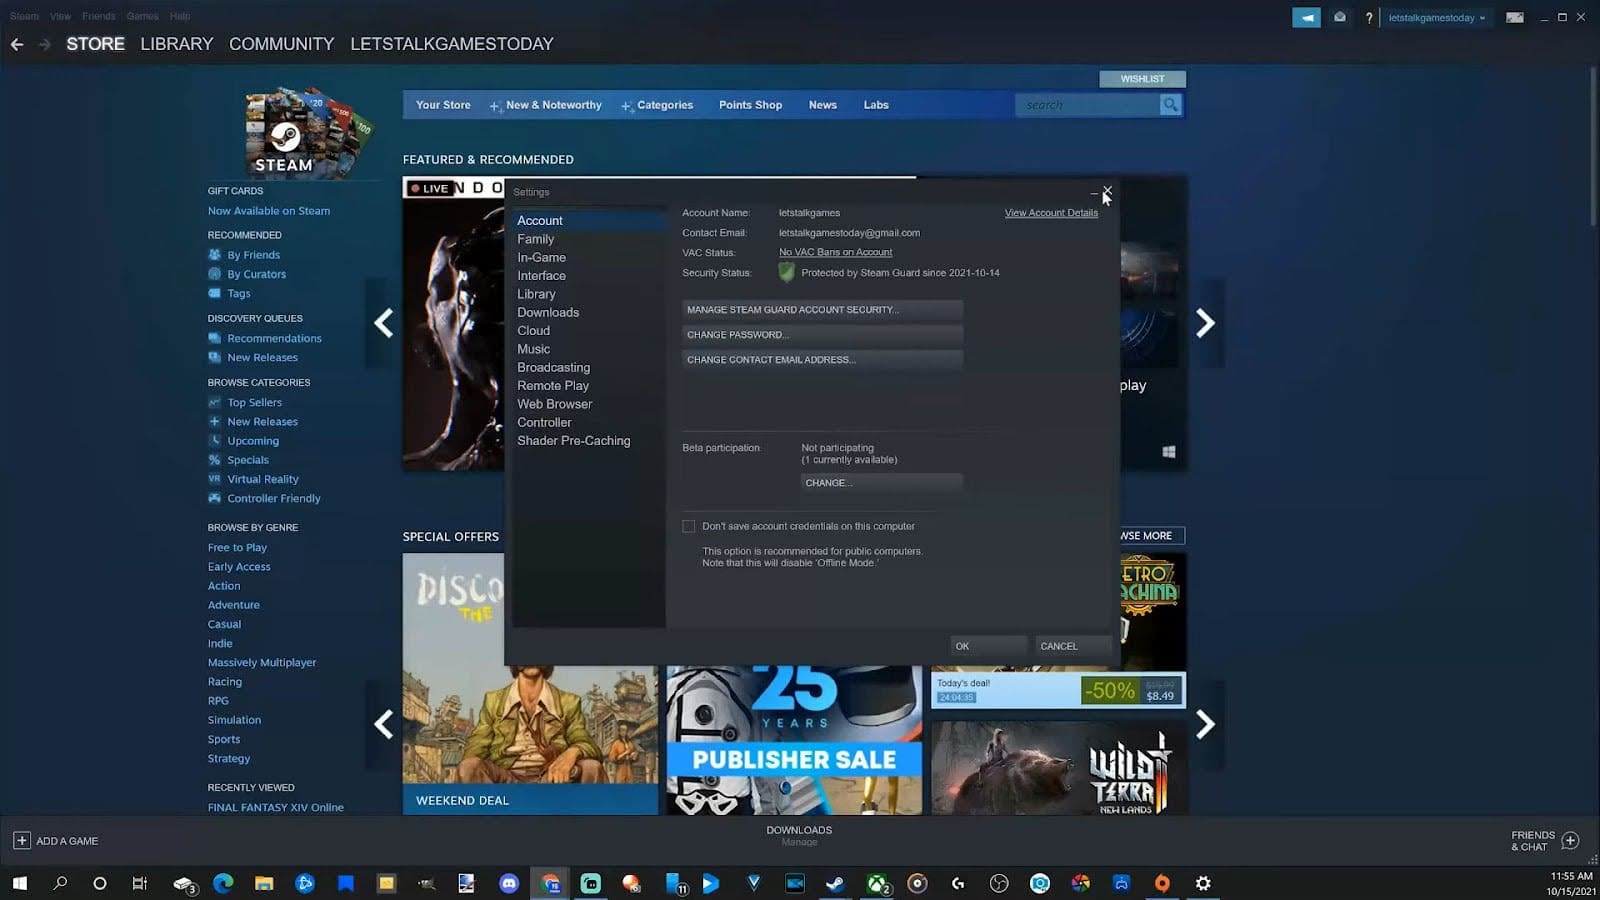Expand the New & Noteworthy menu
The height and width of the screenshot is (900, 1600).
tap(546, 105)
